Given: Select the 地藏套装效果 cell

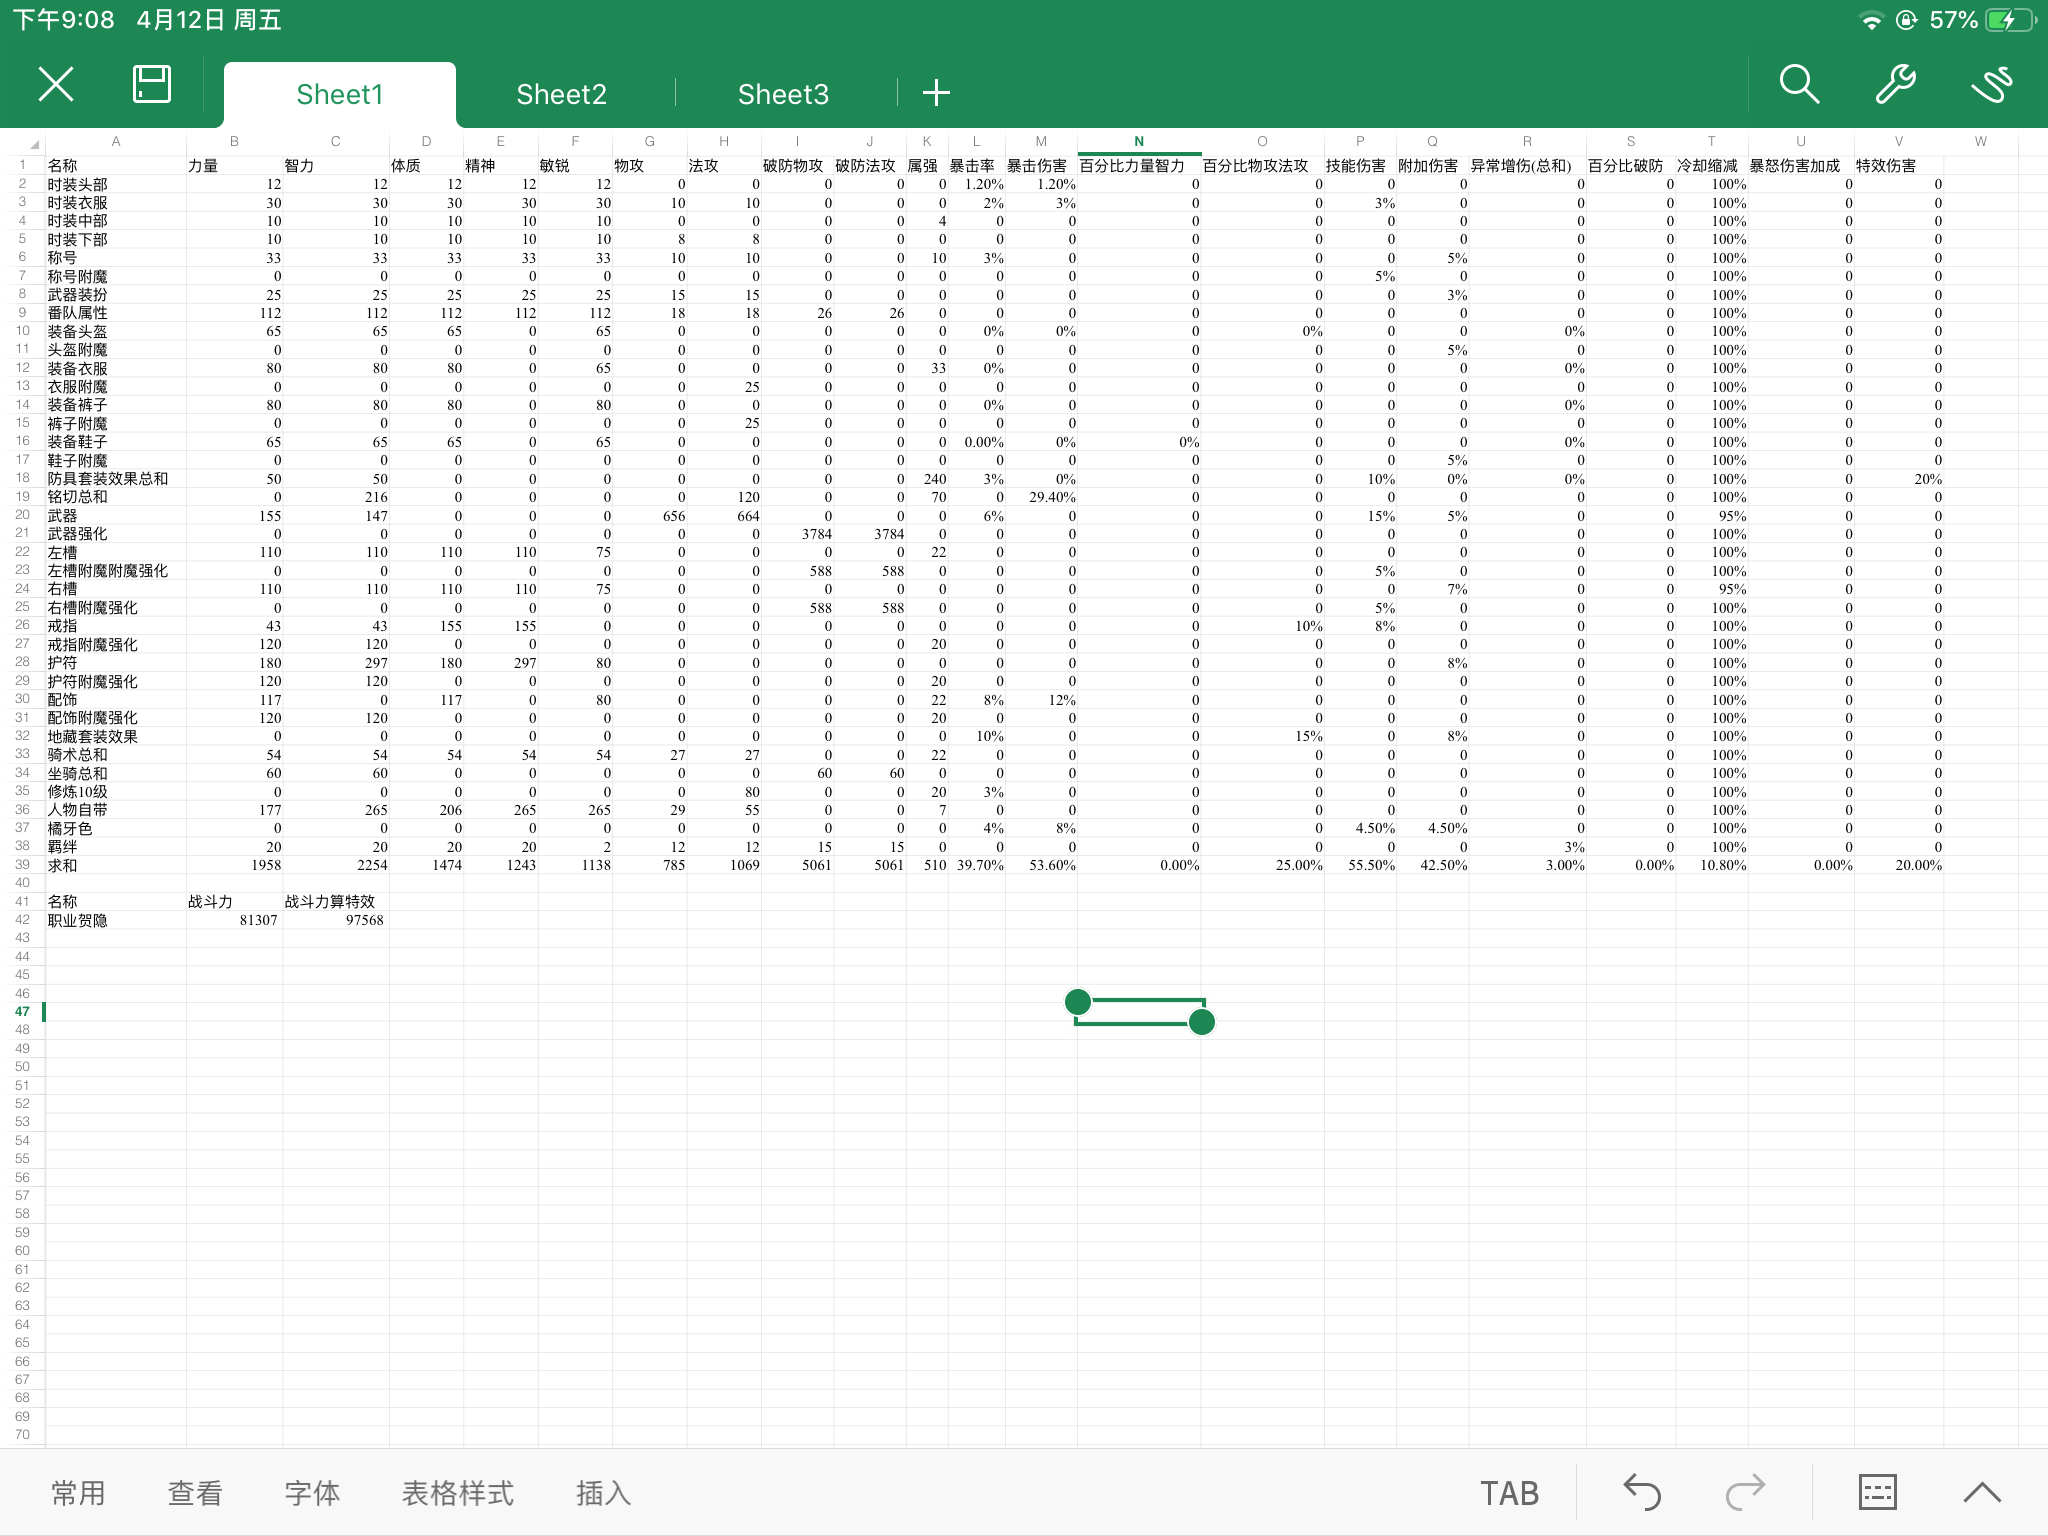Looking at the screenshot, I should coord(116,736).
